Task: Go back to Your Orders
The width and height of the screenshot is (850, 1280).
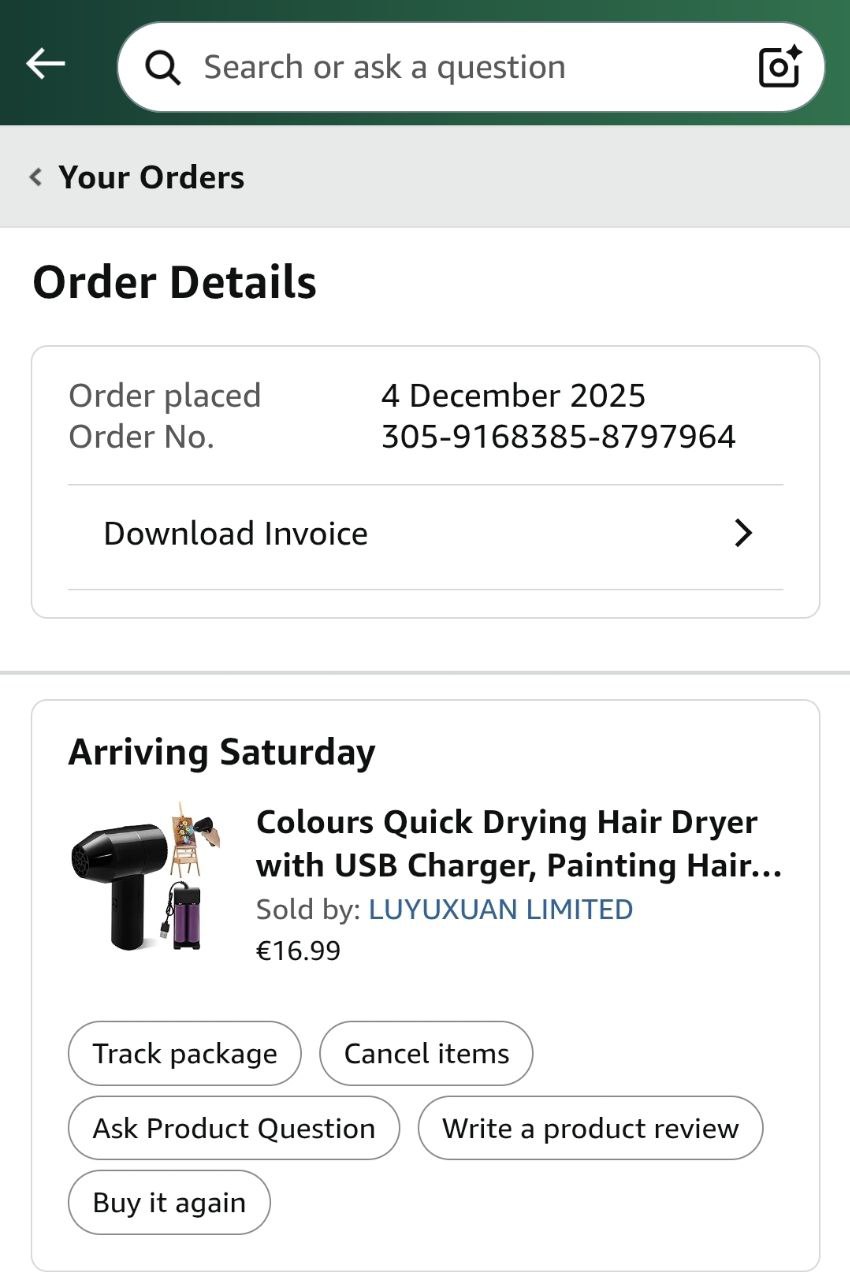Action: pos(151,178)
